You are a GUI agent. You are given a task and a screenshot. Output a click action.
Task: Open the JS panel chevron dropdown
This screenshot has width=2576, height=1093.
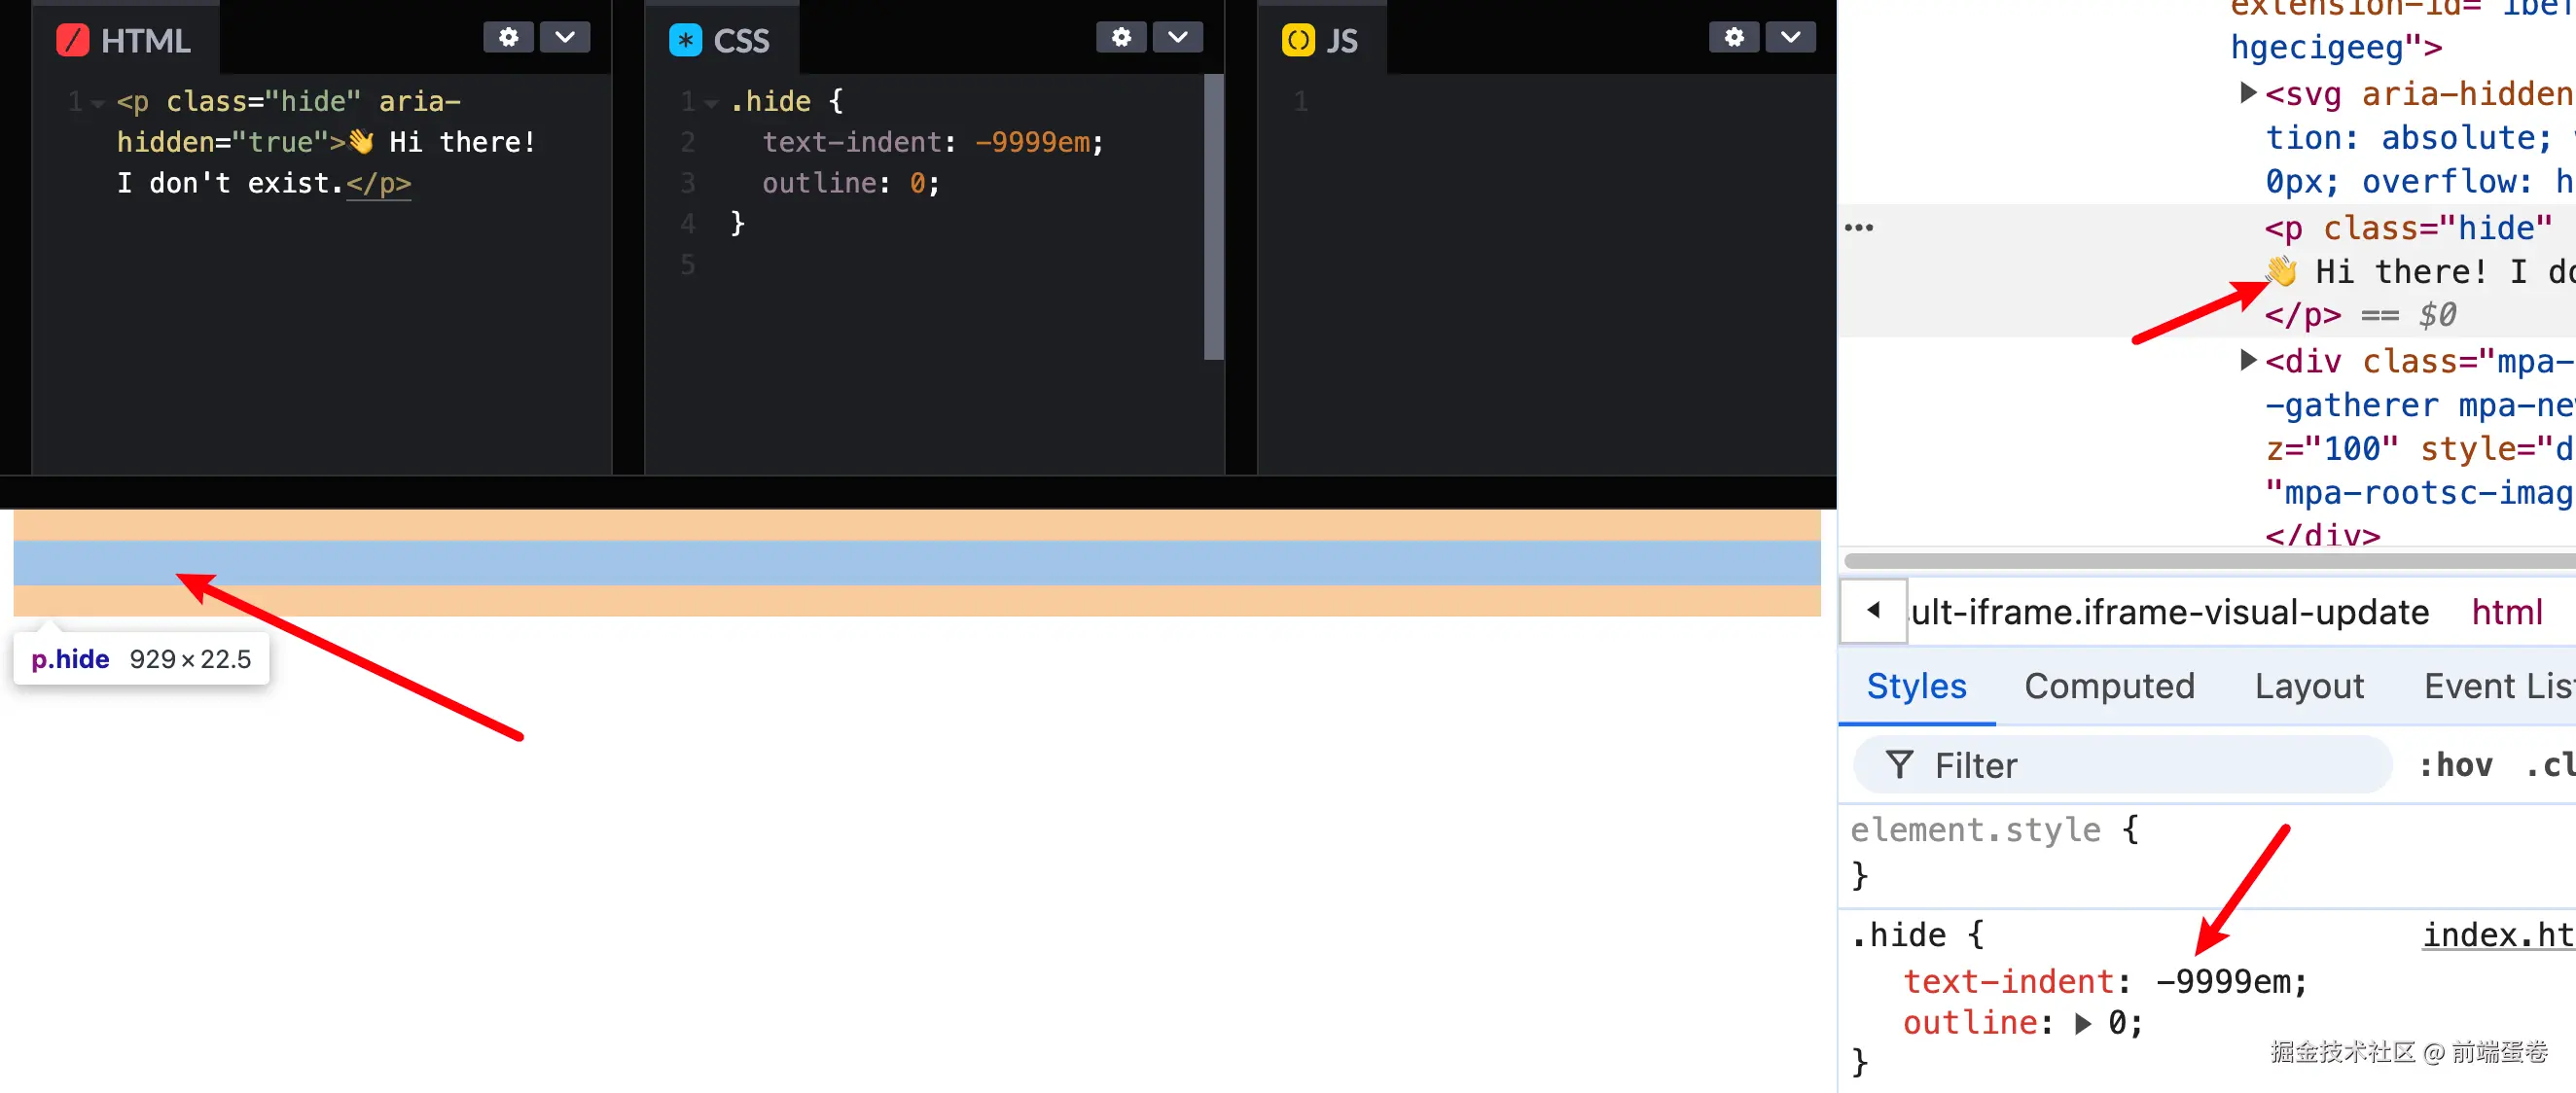tap(1790, 38)
